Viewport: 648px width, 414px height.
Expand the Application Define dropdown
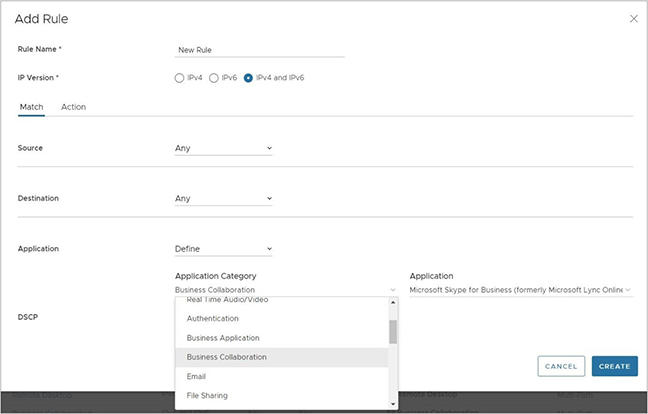coord(223,249)
